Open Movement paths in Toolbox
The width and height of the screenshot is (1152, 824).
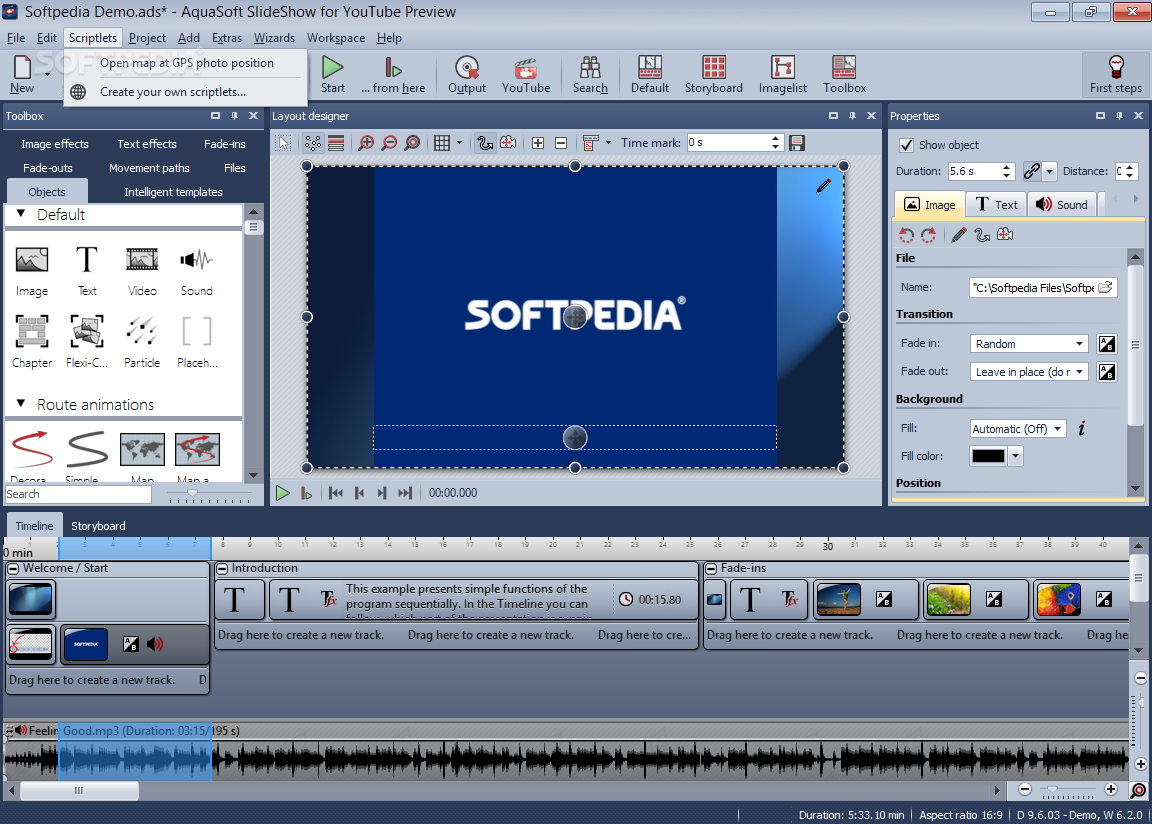[x=149, y=168]
